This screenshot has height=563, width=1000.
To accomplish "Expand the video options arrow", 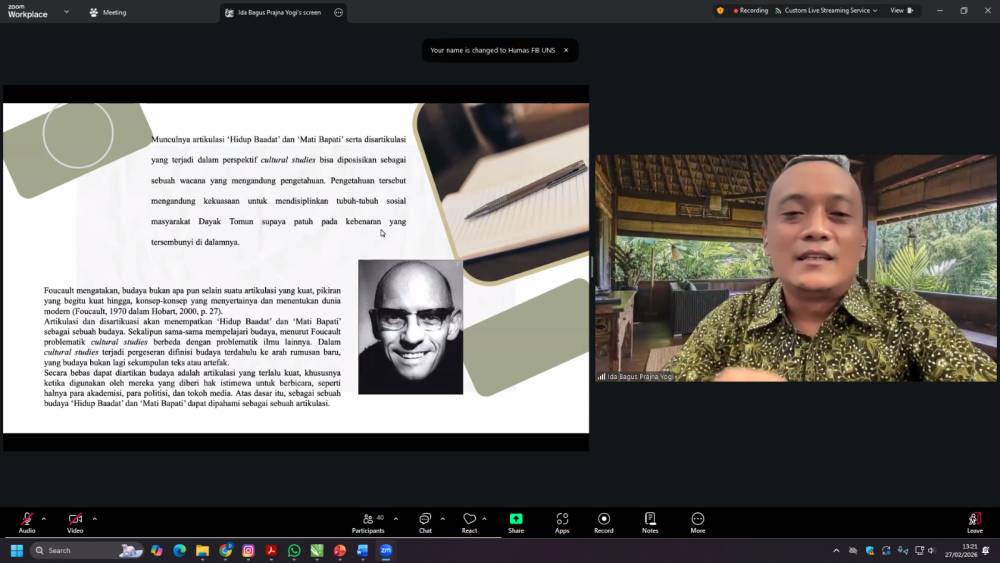I will pos(95,518).
